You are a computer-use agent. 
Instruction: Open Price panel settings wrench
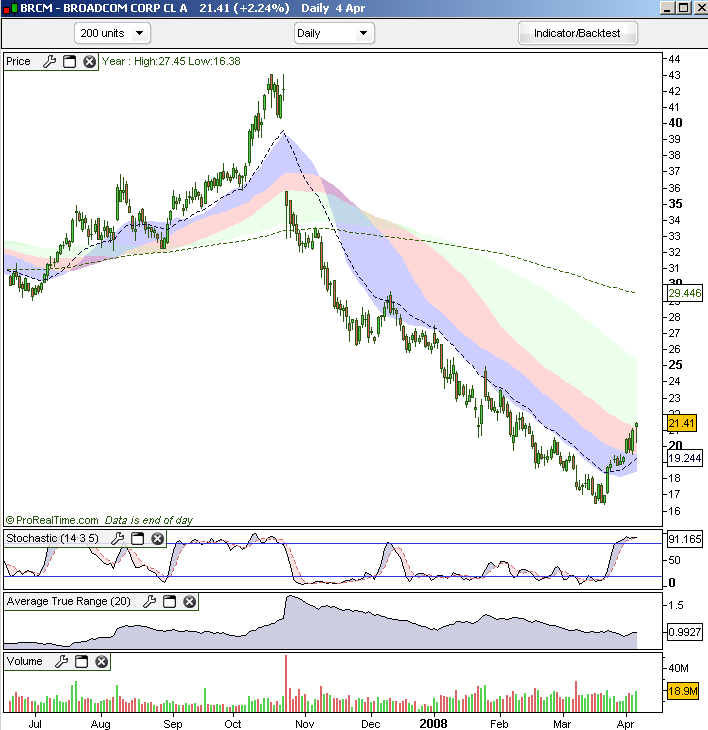tap(49, 61)
